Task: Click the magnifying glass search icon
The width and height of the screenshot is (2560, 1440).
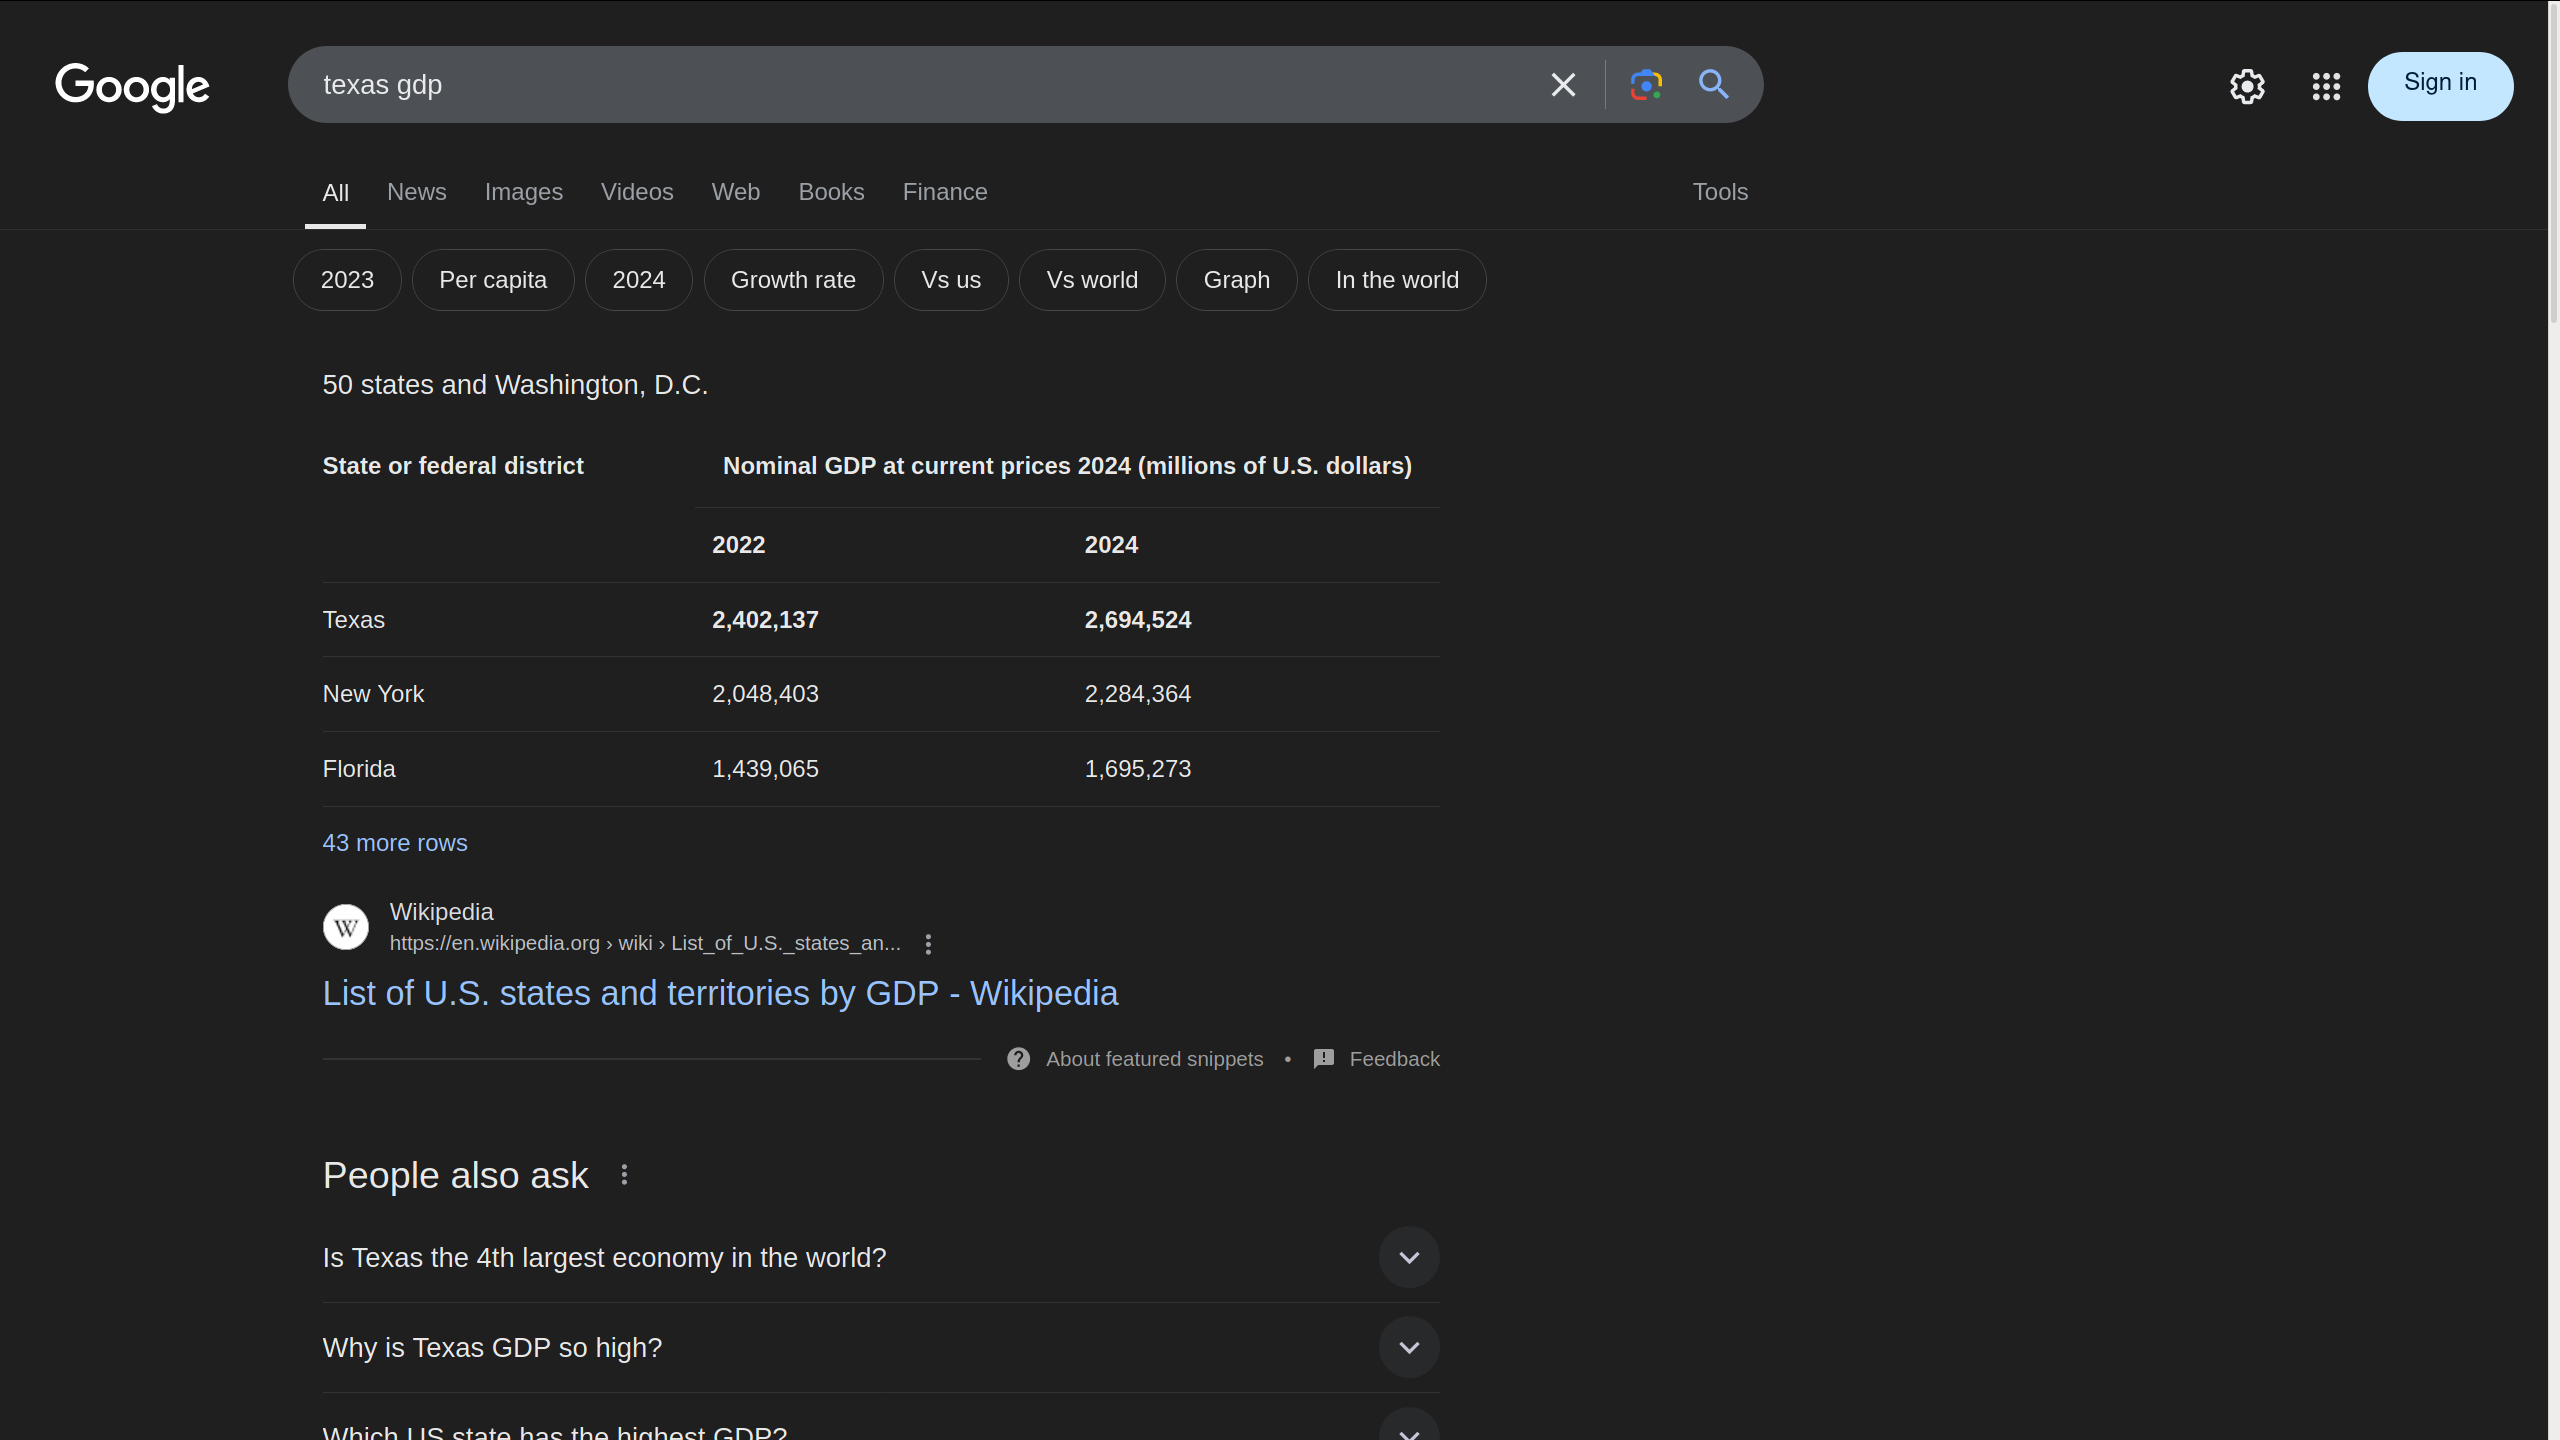Action: tap(1714, 84)
